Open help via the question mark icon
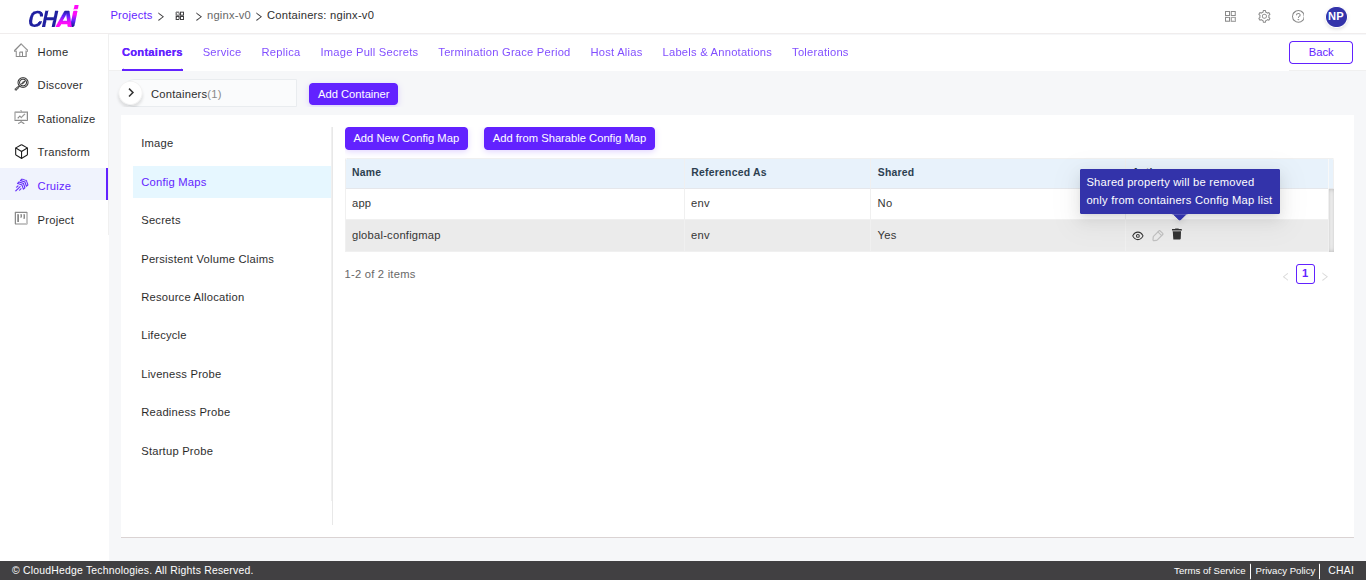The width and height of the screenshot is (1366, 580). click(x=1298, y=16)
